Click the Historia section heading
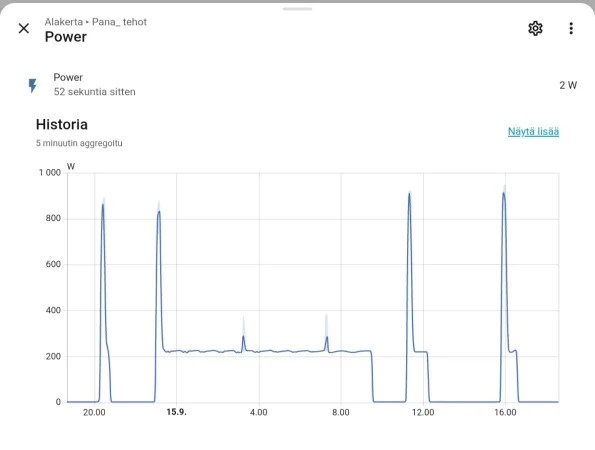The image size is (595, 450). click(61, 124)
